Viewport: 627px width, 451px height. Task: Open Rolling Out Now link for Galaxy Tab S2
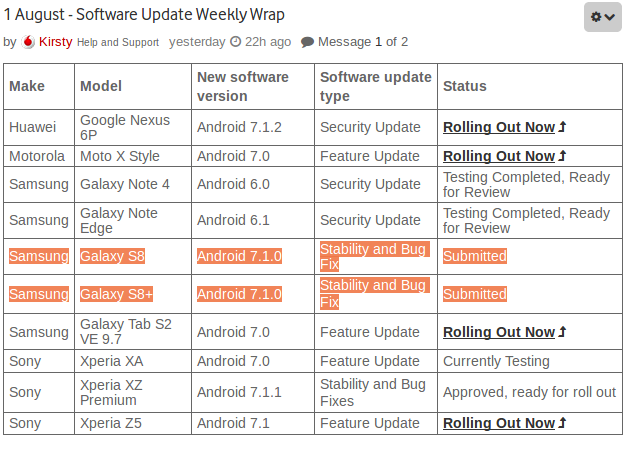click(x=498, y=332)
